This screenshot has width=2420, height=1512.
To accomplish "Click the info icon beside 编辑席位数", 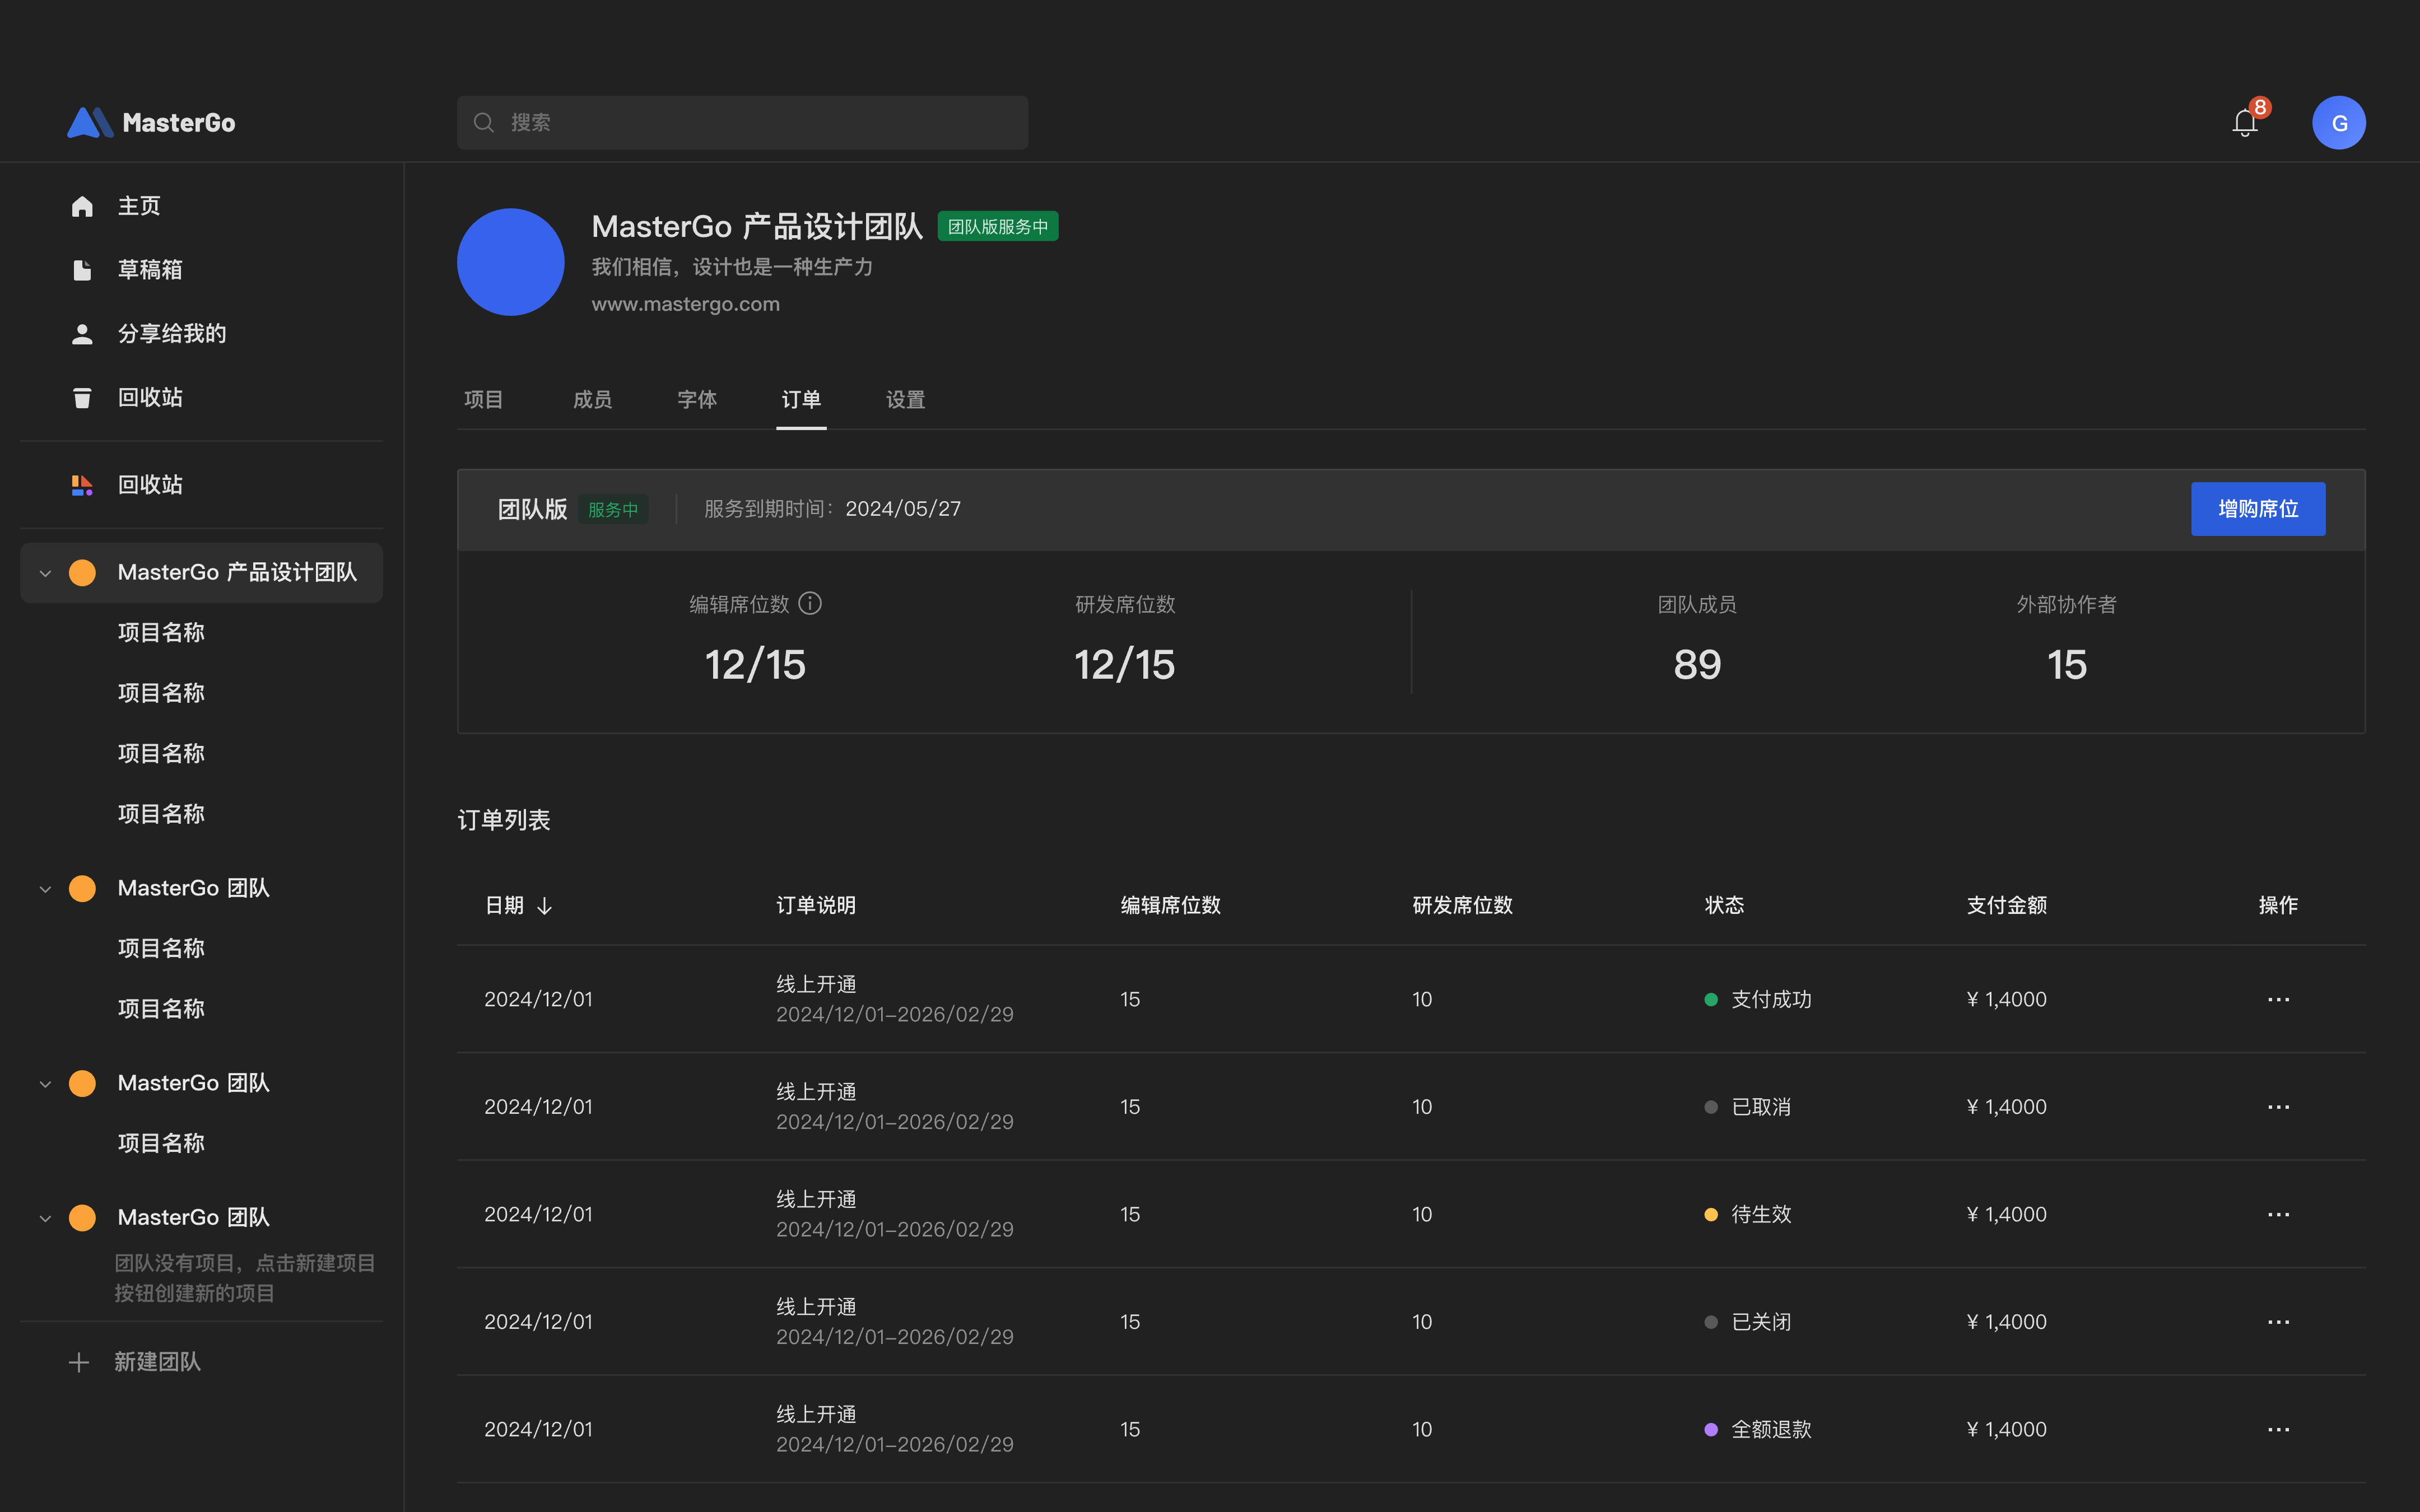I will (x=810, y=603).
